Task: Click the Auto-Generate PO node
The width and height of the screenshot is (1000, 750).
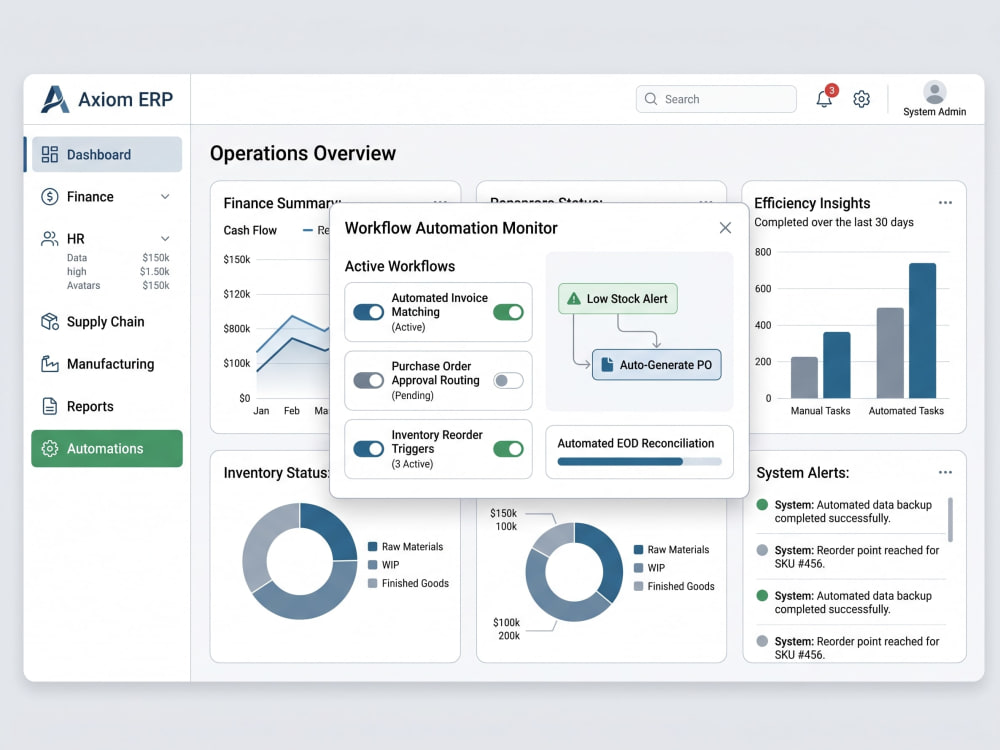Action: pyautogui.click(x=657, y=365)
